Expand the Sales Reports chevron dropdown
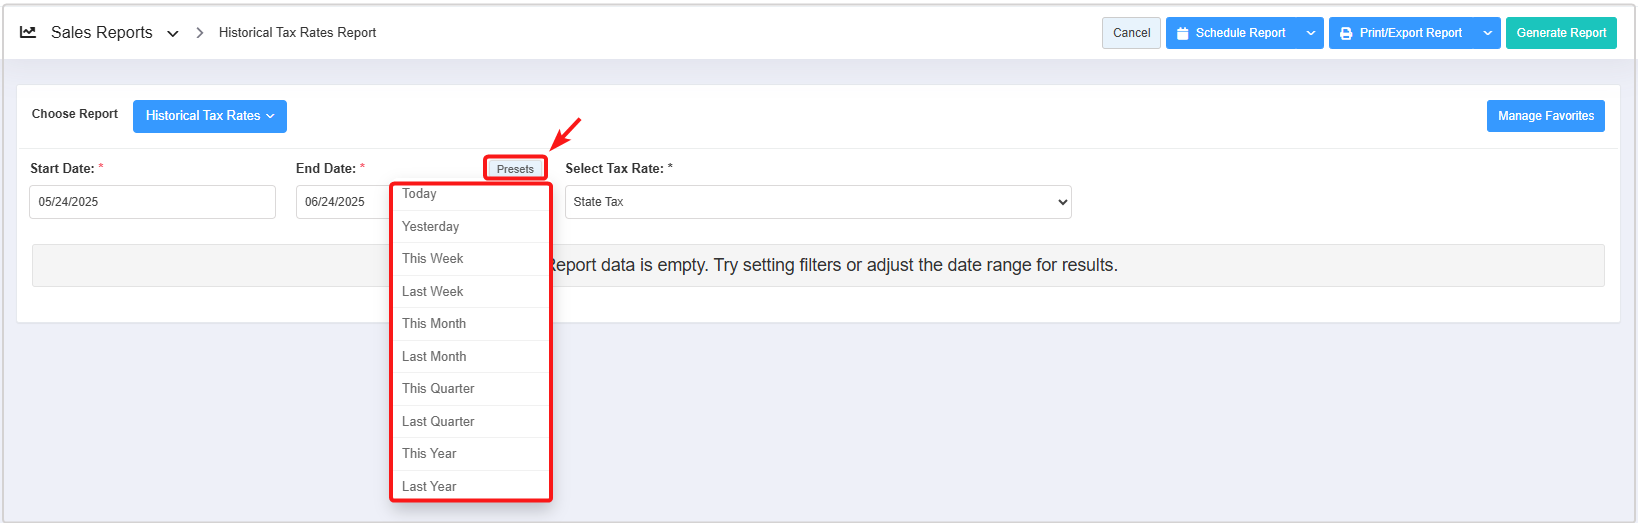Viewport: 1638px width, 523px height. [173, 34]
